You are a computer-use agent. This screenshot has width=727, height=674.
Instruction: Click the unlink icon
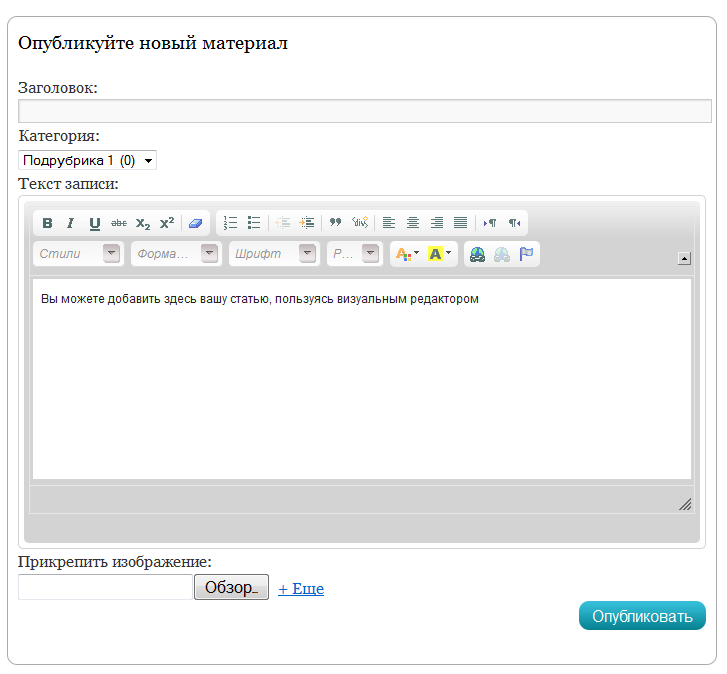(502, 254)
